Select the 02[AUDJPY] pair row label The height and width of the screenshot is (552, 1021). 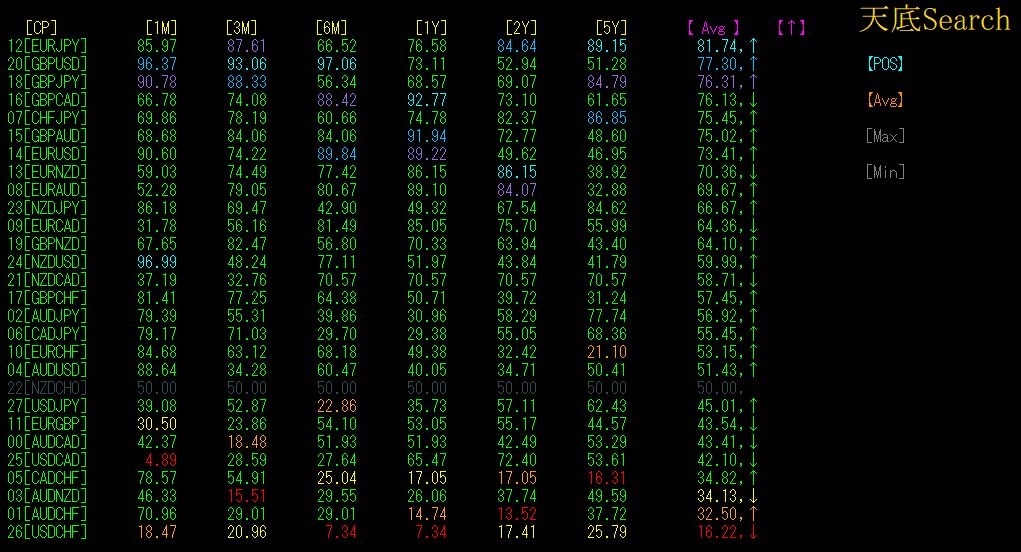pos(47,316)
